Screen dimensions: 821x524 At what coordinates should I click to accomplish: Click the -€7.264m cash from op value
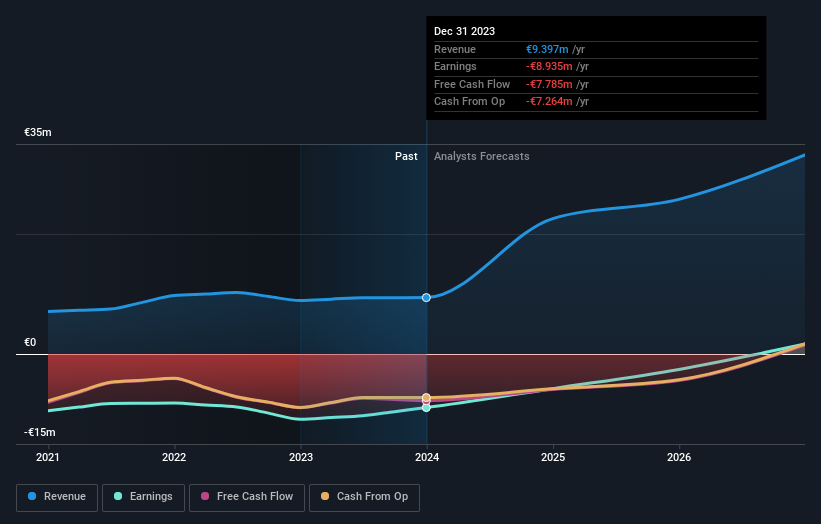(x=549, y=102)
